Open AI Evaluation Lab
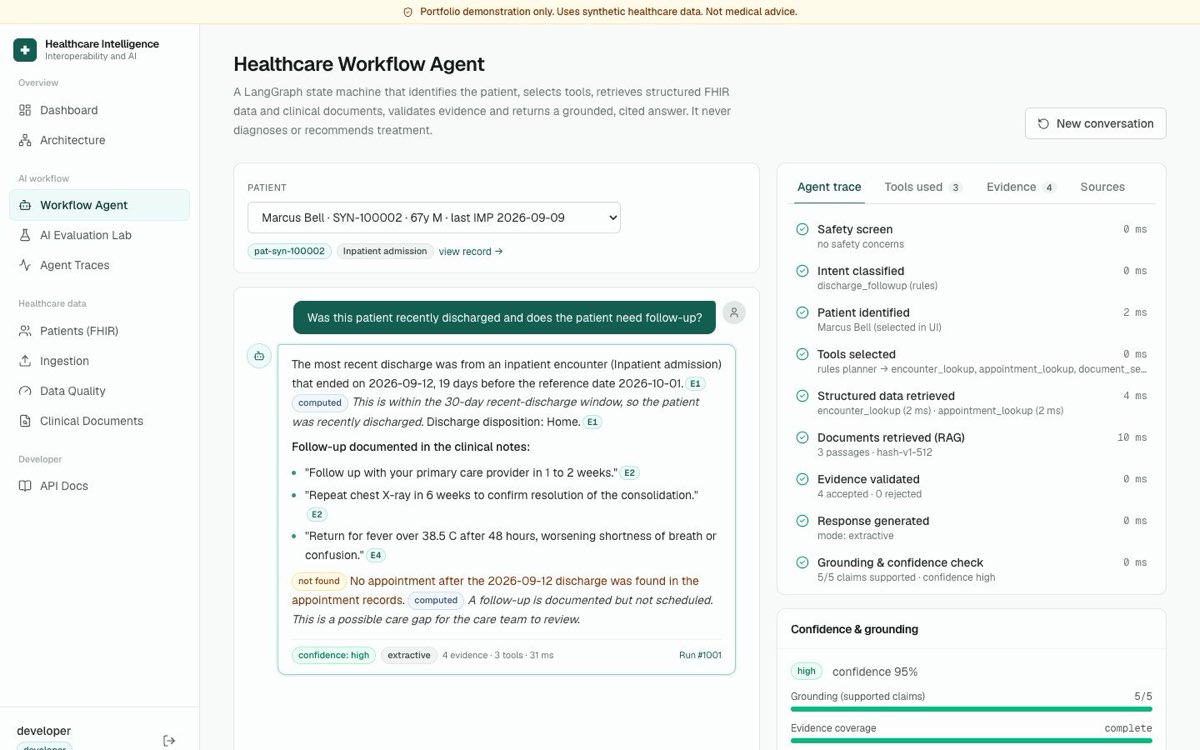Screen dimensions: 1200x750 click(x=99, y=235)
